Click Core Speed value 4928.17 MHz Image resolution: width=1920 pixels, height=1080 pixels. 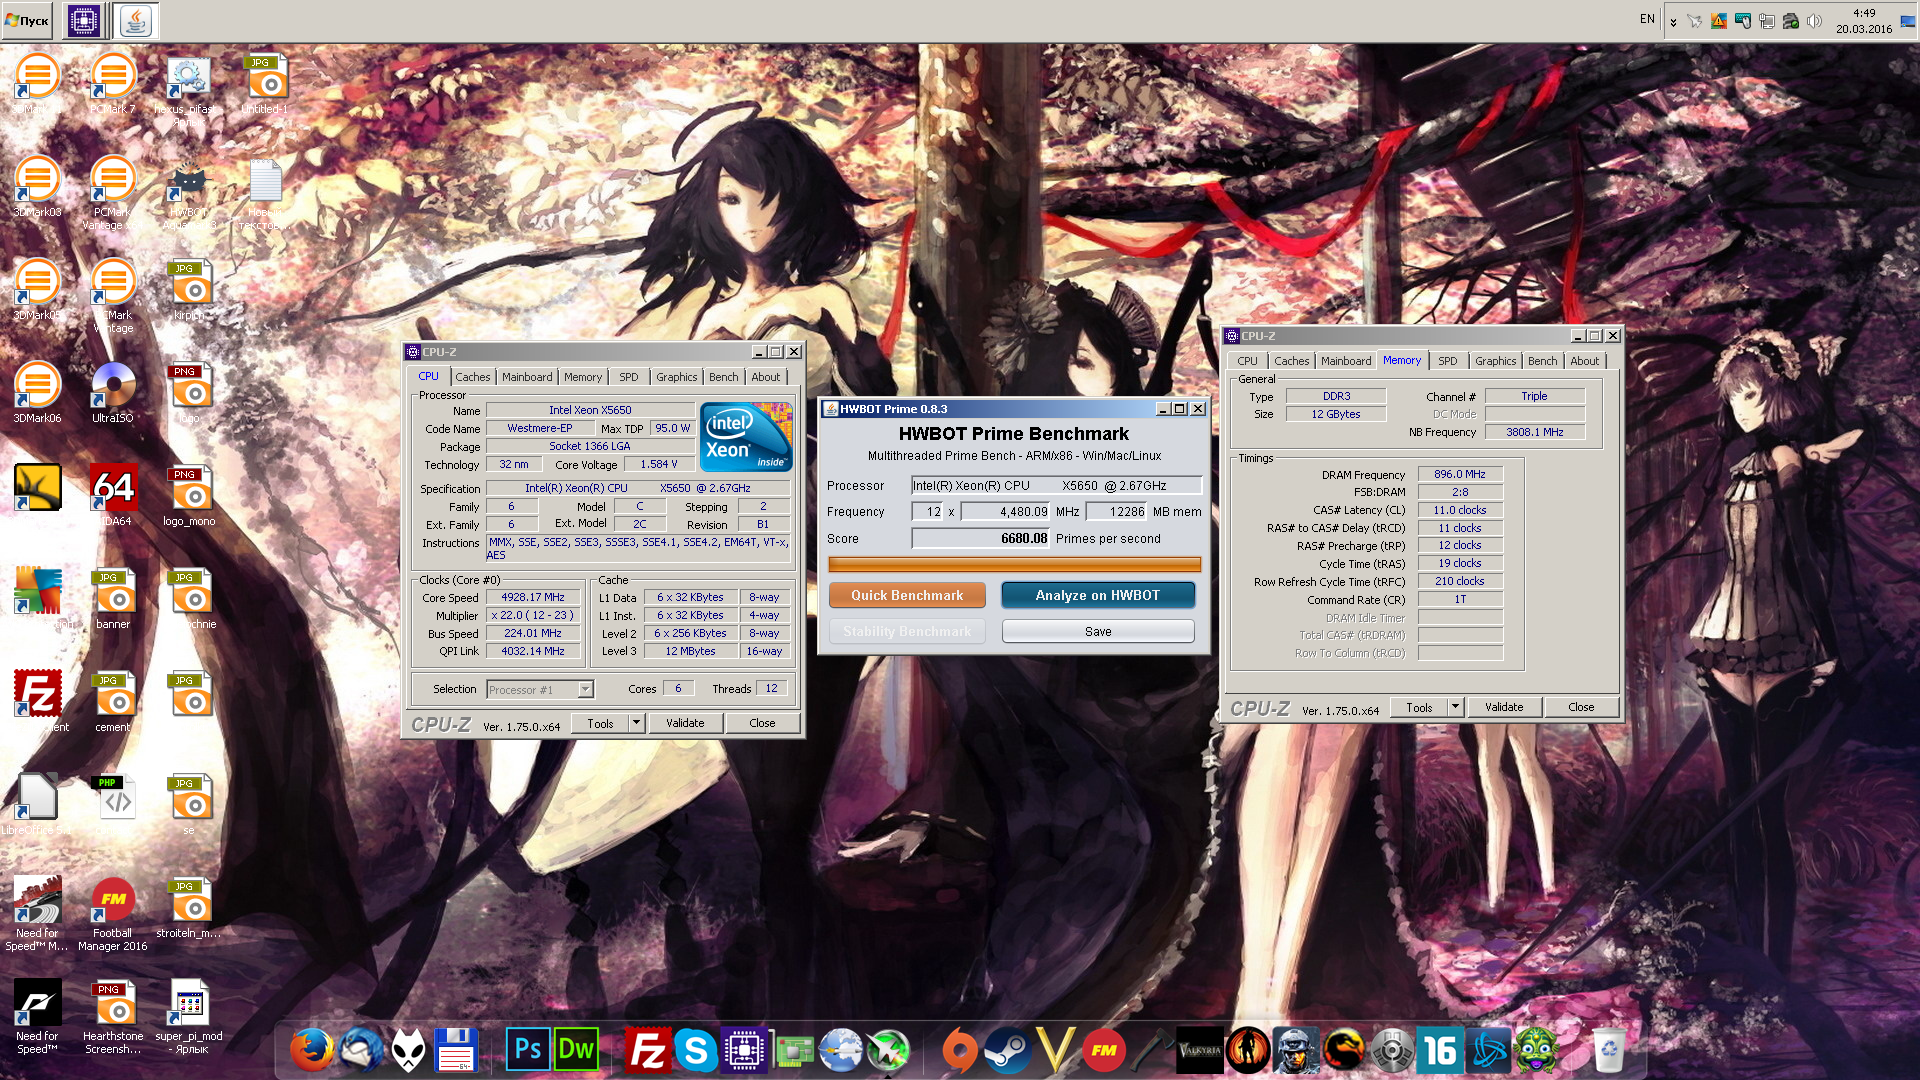533,597
